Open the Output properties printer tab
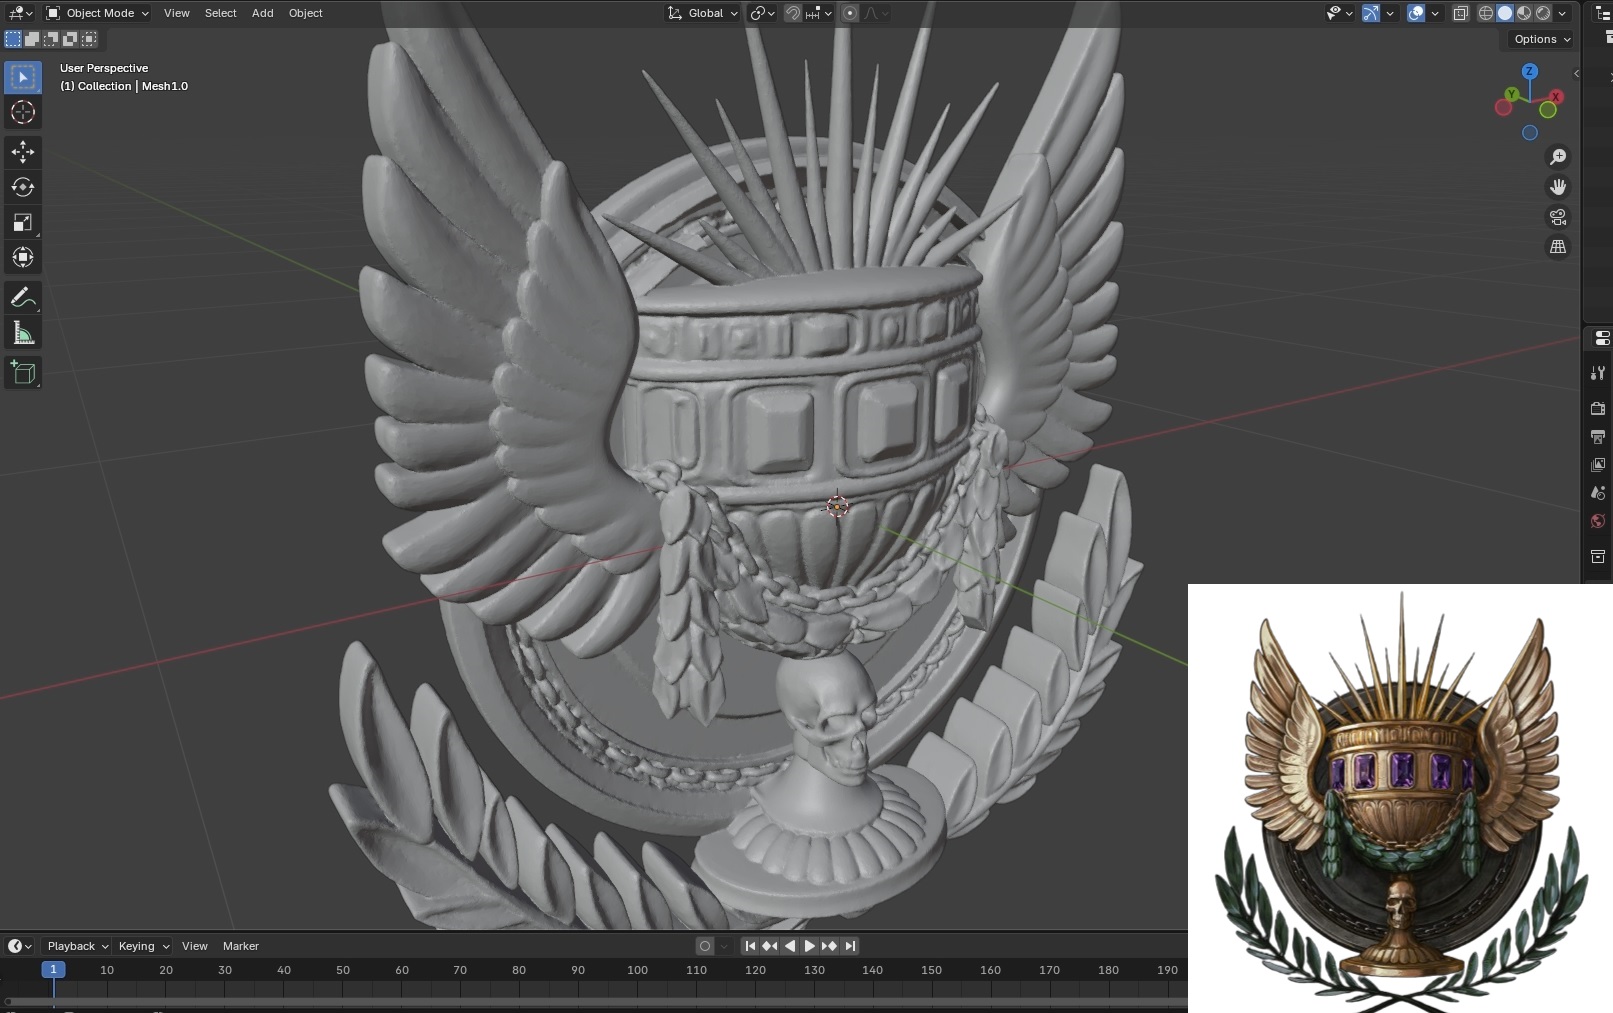This screenshot has width=1613, height=1013. tap(1598, 436)
